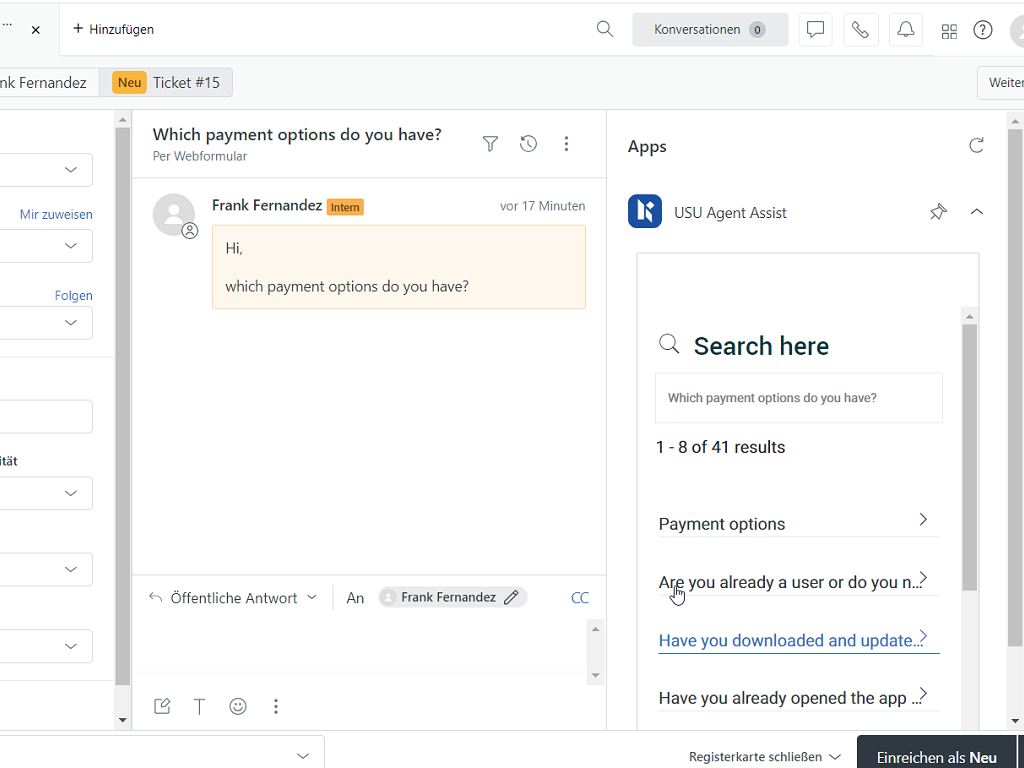Click the phone call icon
Screen dimensions: 1024x768
click(860, 30)
